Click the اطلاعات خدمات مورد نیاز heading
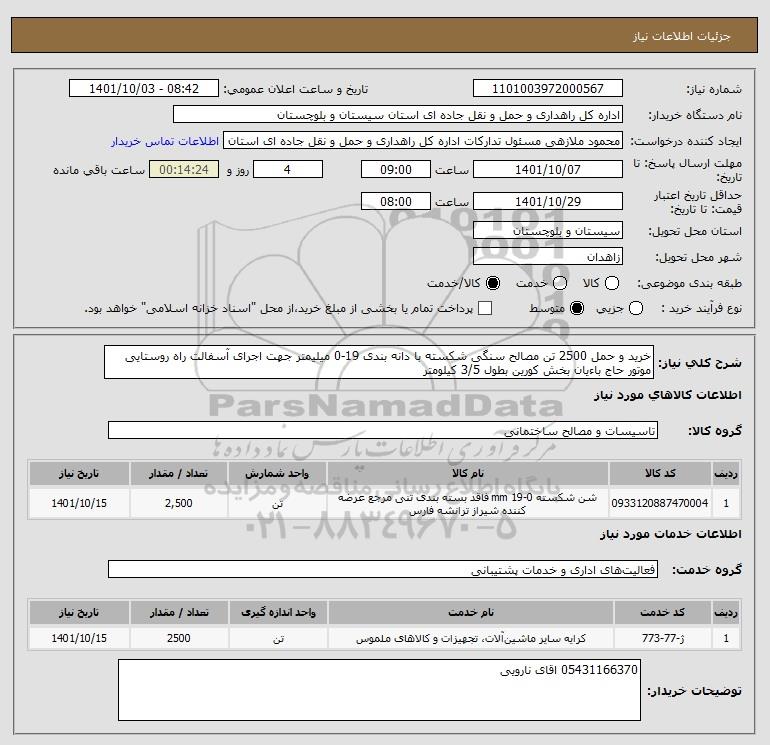 point(670,534)
